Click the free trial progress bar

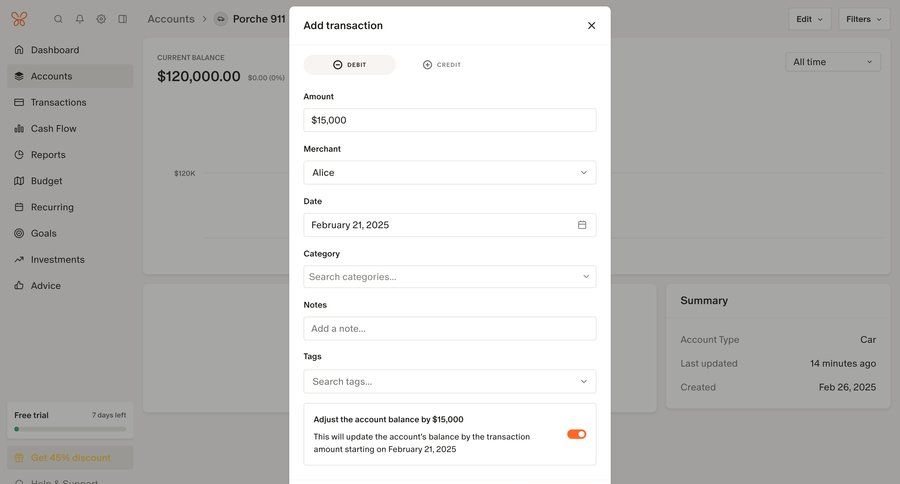click(70, 429)
